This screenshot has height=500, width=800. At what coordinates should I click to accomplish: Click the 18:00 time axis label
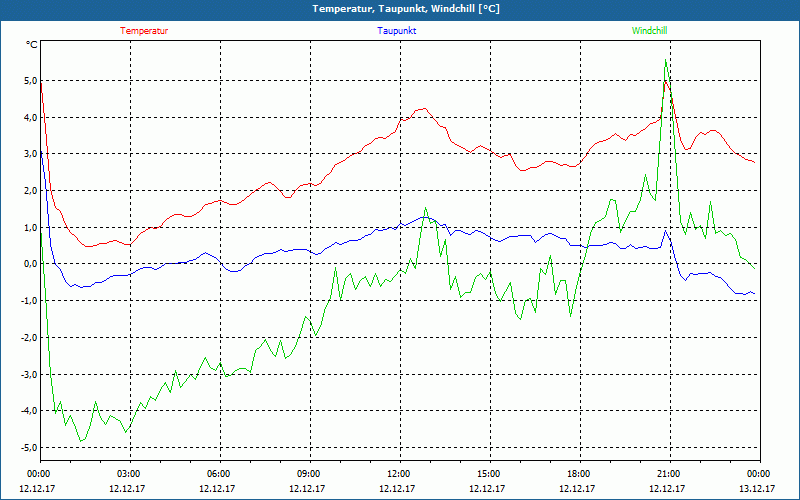pyautogui.click(x=580, y=473)
